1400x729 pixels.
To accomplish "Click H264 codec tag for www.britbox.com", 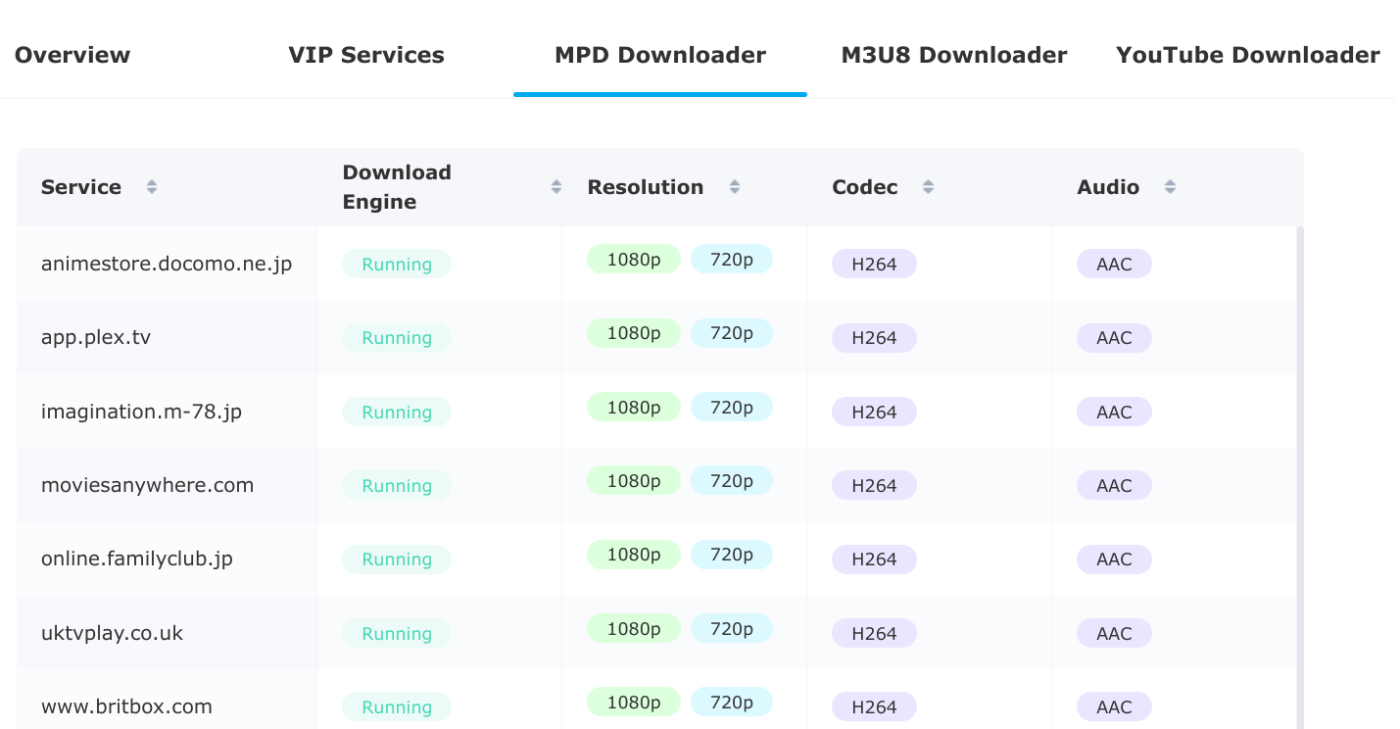I will click(x=874, y=707).
